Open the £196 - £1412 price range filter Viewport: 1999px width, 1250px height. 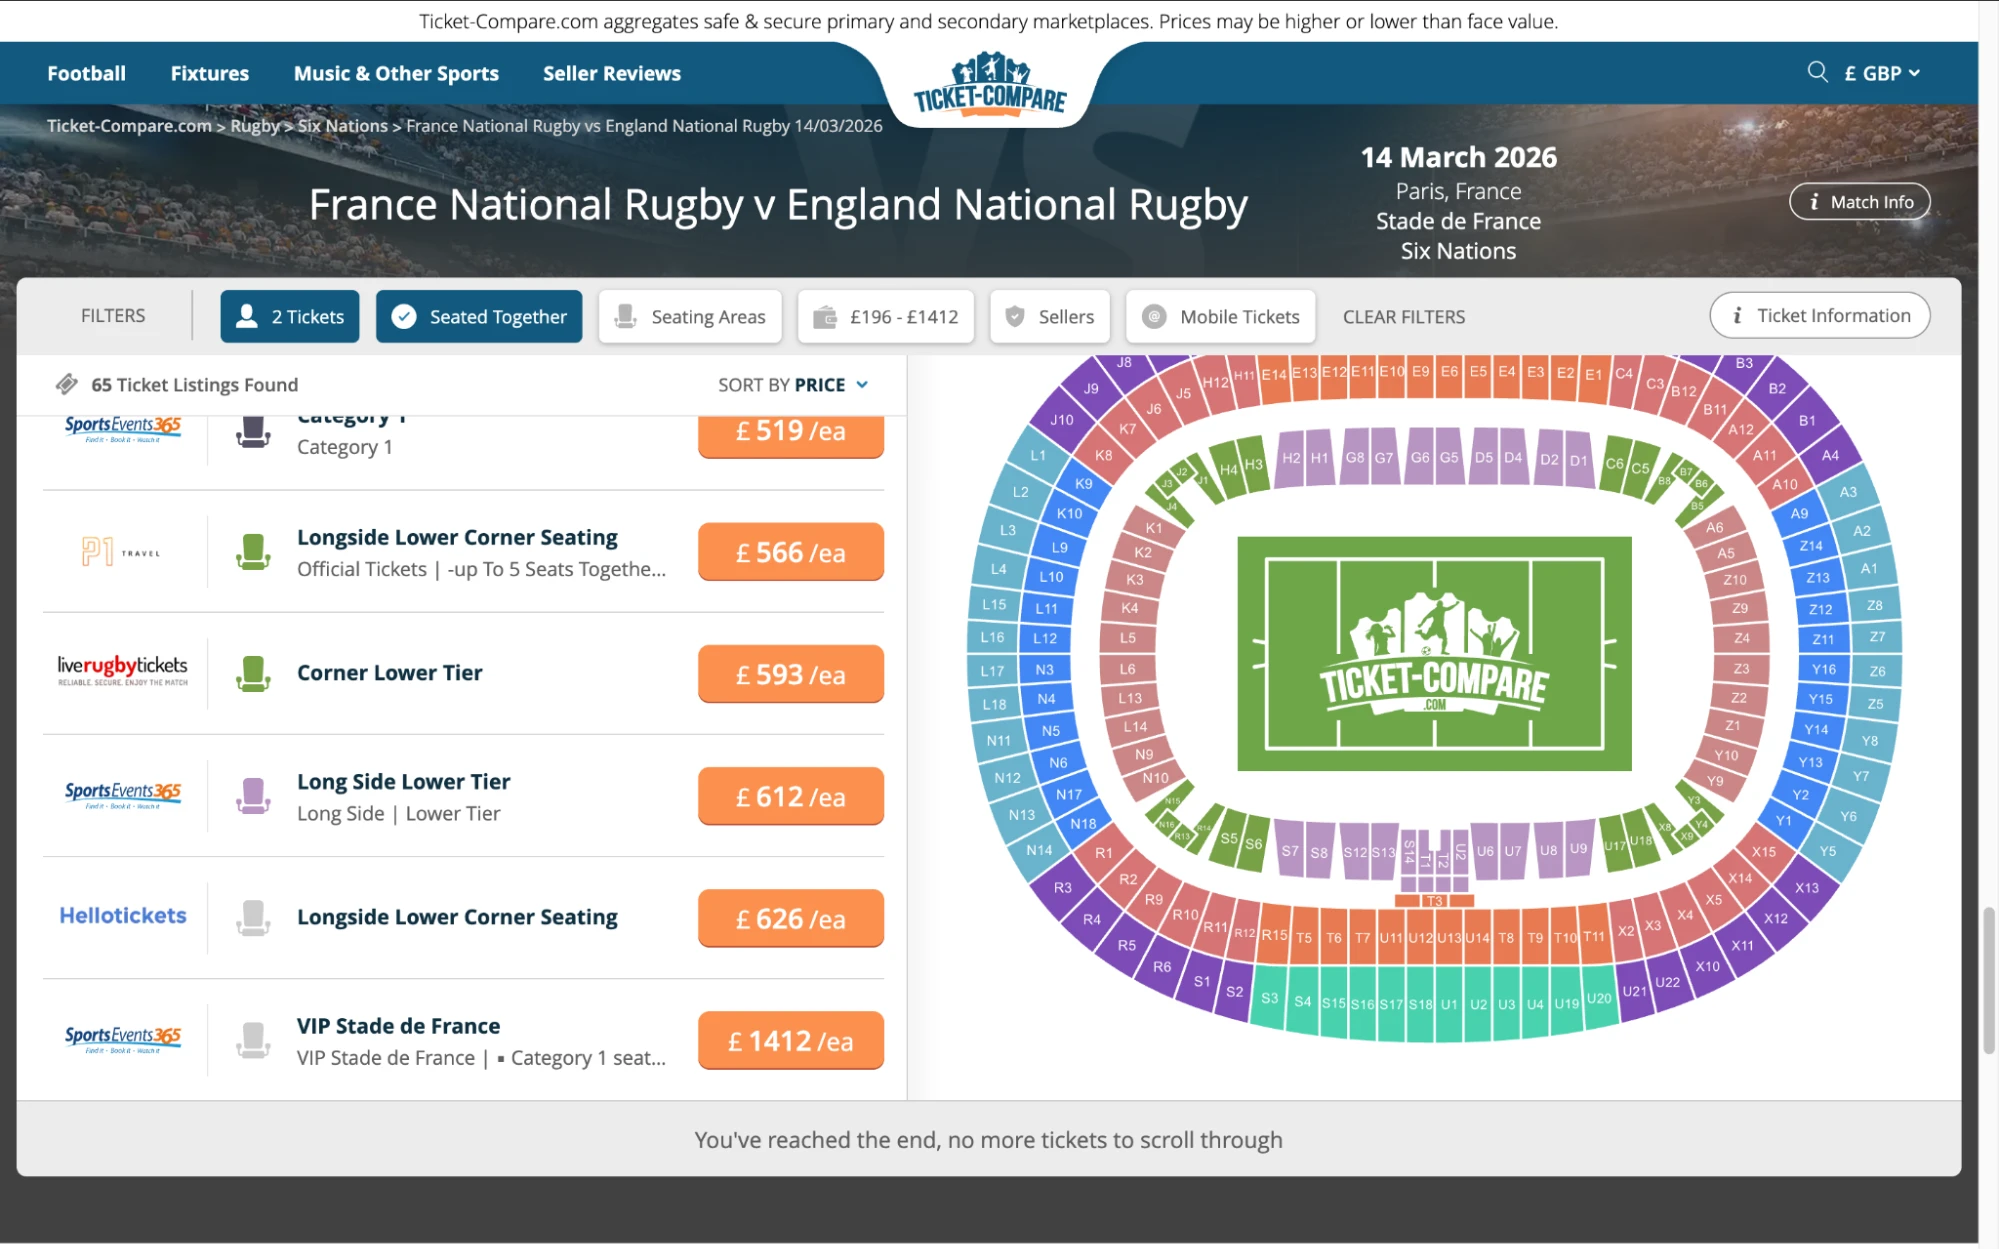[884, 316]
